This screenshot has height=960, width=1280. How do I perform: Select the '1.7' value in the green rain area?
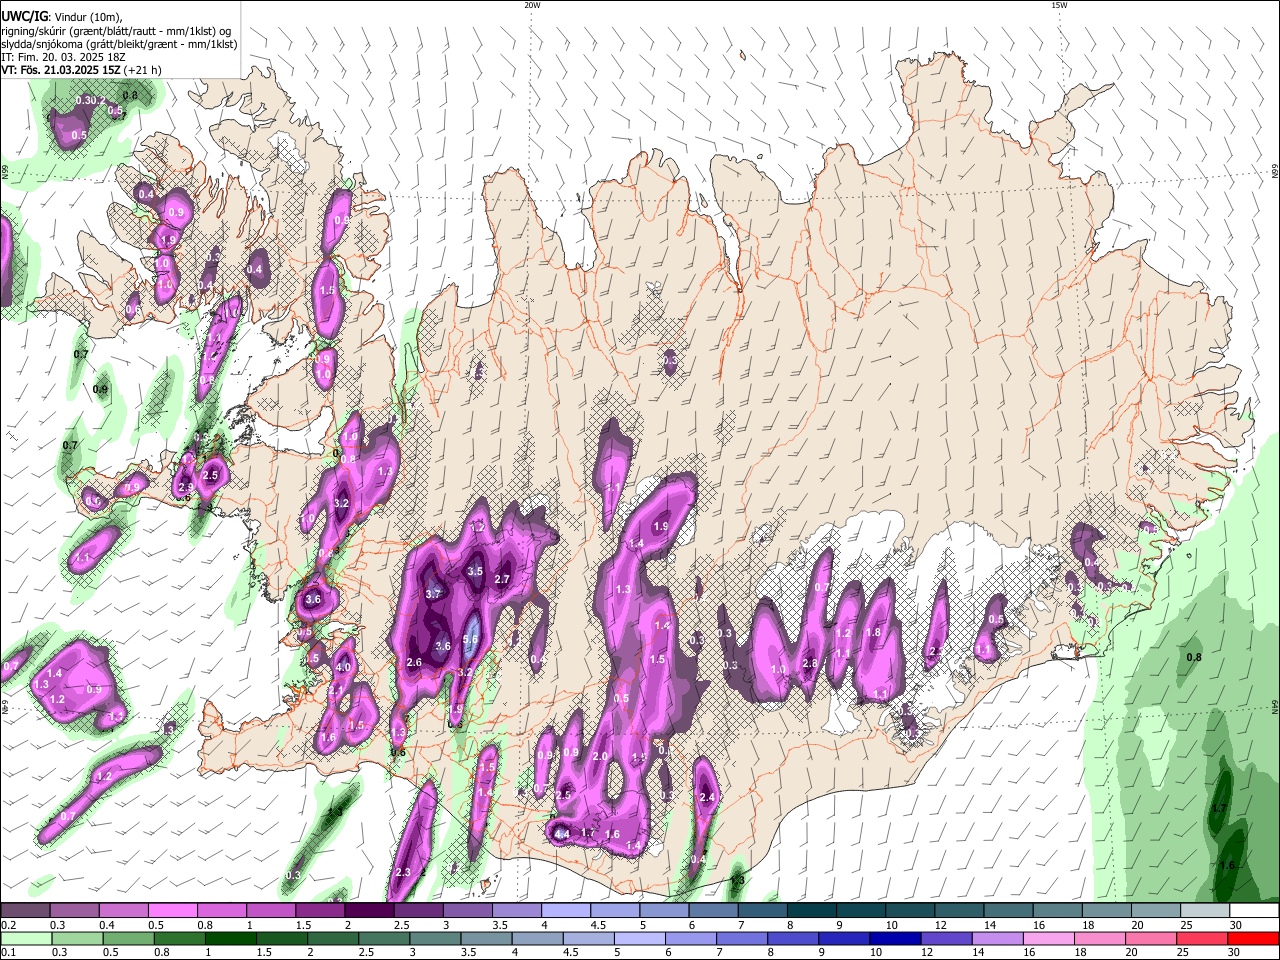pos(1219,808)
